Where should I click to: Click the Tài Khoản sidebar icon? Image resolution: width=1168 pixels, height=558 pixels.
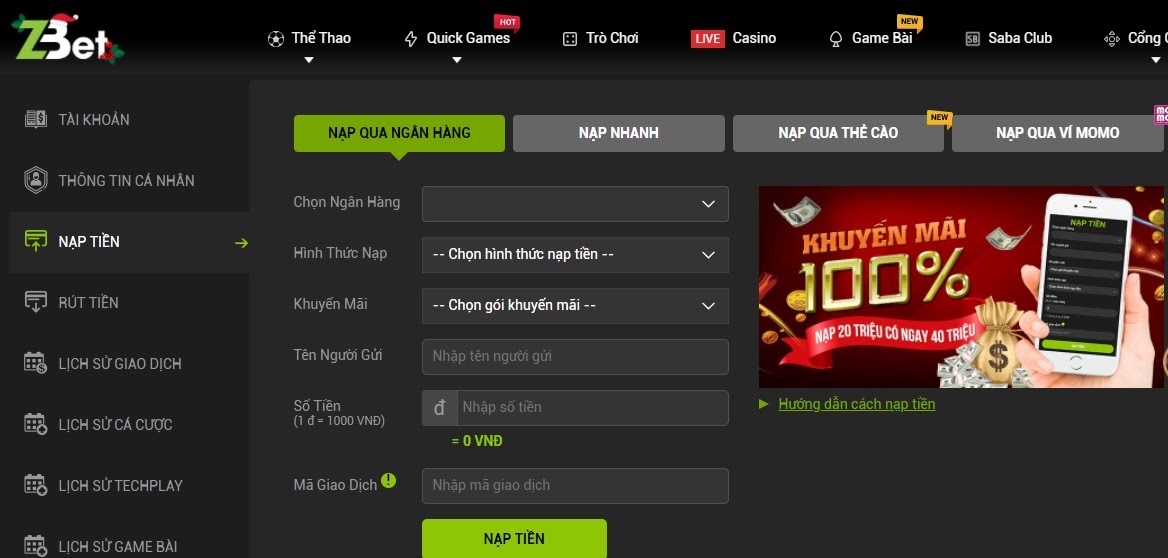click(x=36, y=119)
